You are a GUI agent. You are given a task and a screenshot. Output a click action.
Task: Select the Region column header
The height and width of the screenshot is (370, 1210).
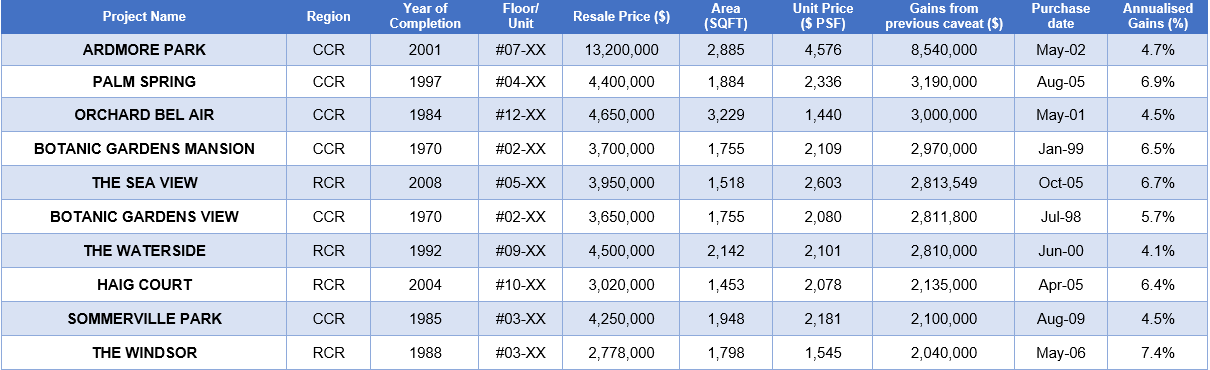pos(329,17)
